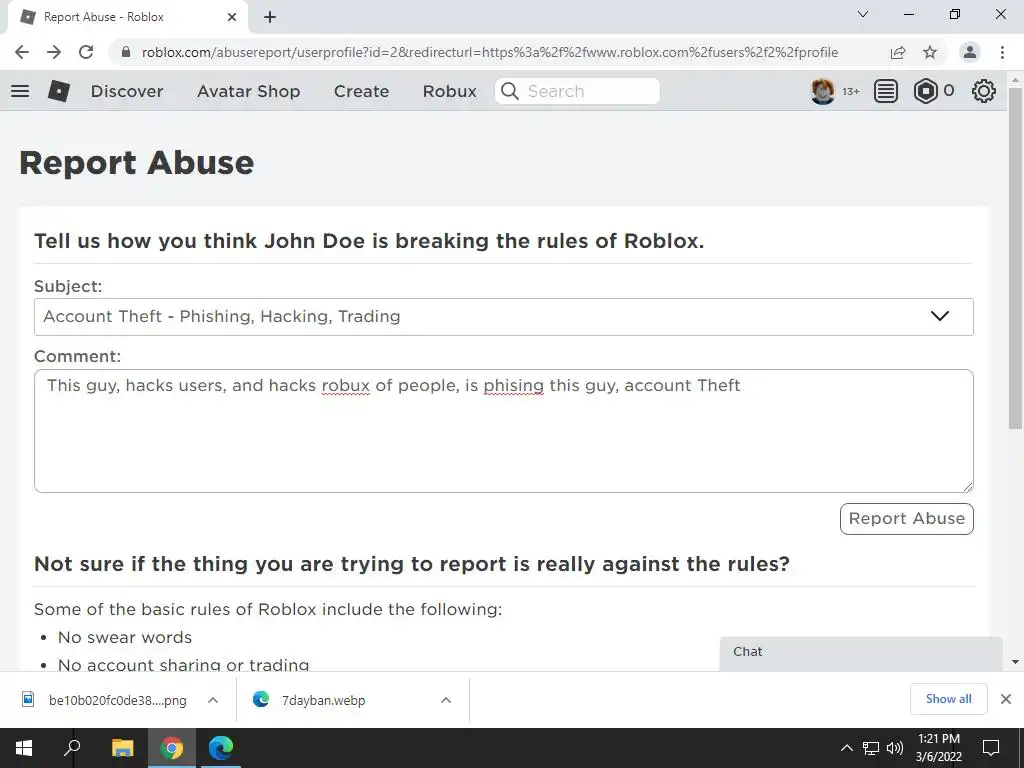
Task: Show hidden system tray icons
Action: [x=846, y=748]
